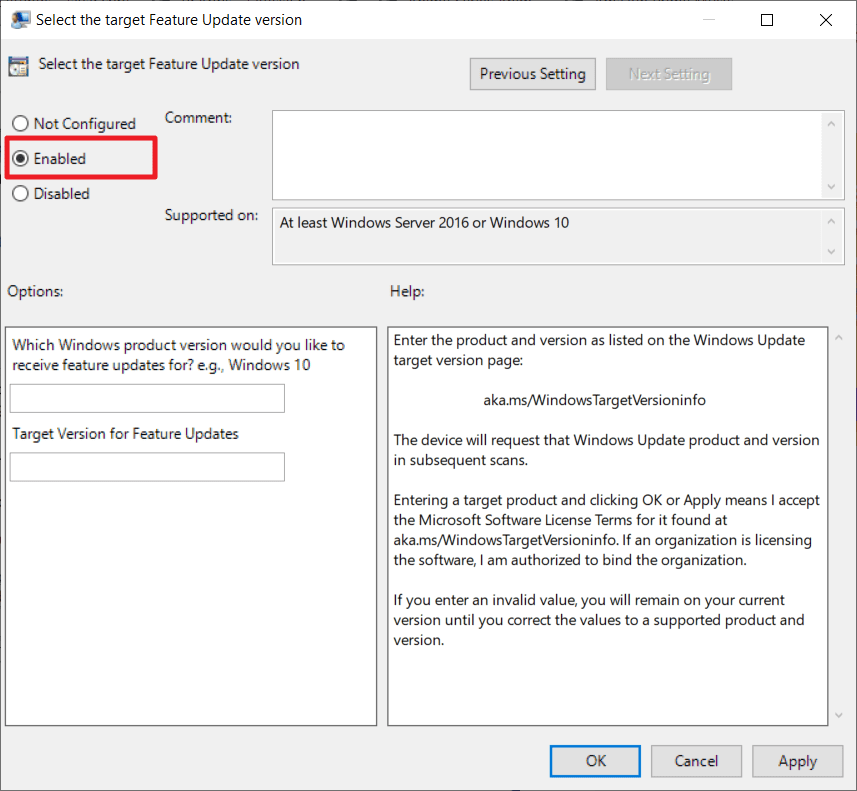The height and width of the screenshot is (791, 857).
Task: Click the greyed Next Setting button
Action: click(668, 74)
